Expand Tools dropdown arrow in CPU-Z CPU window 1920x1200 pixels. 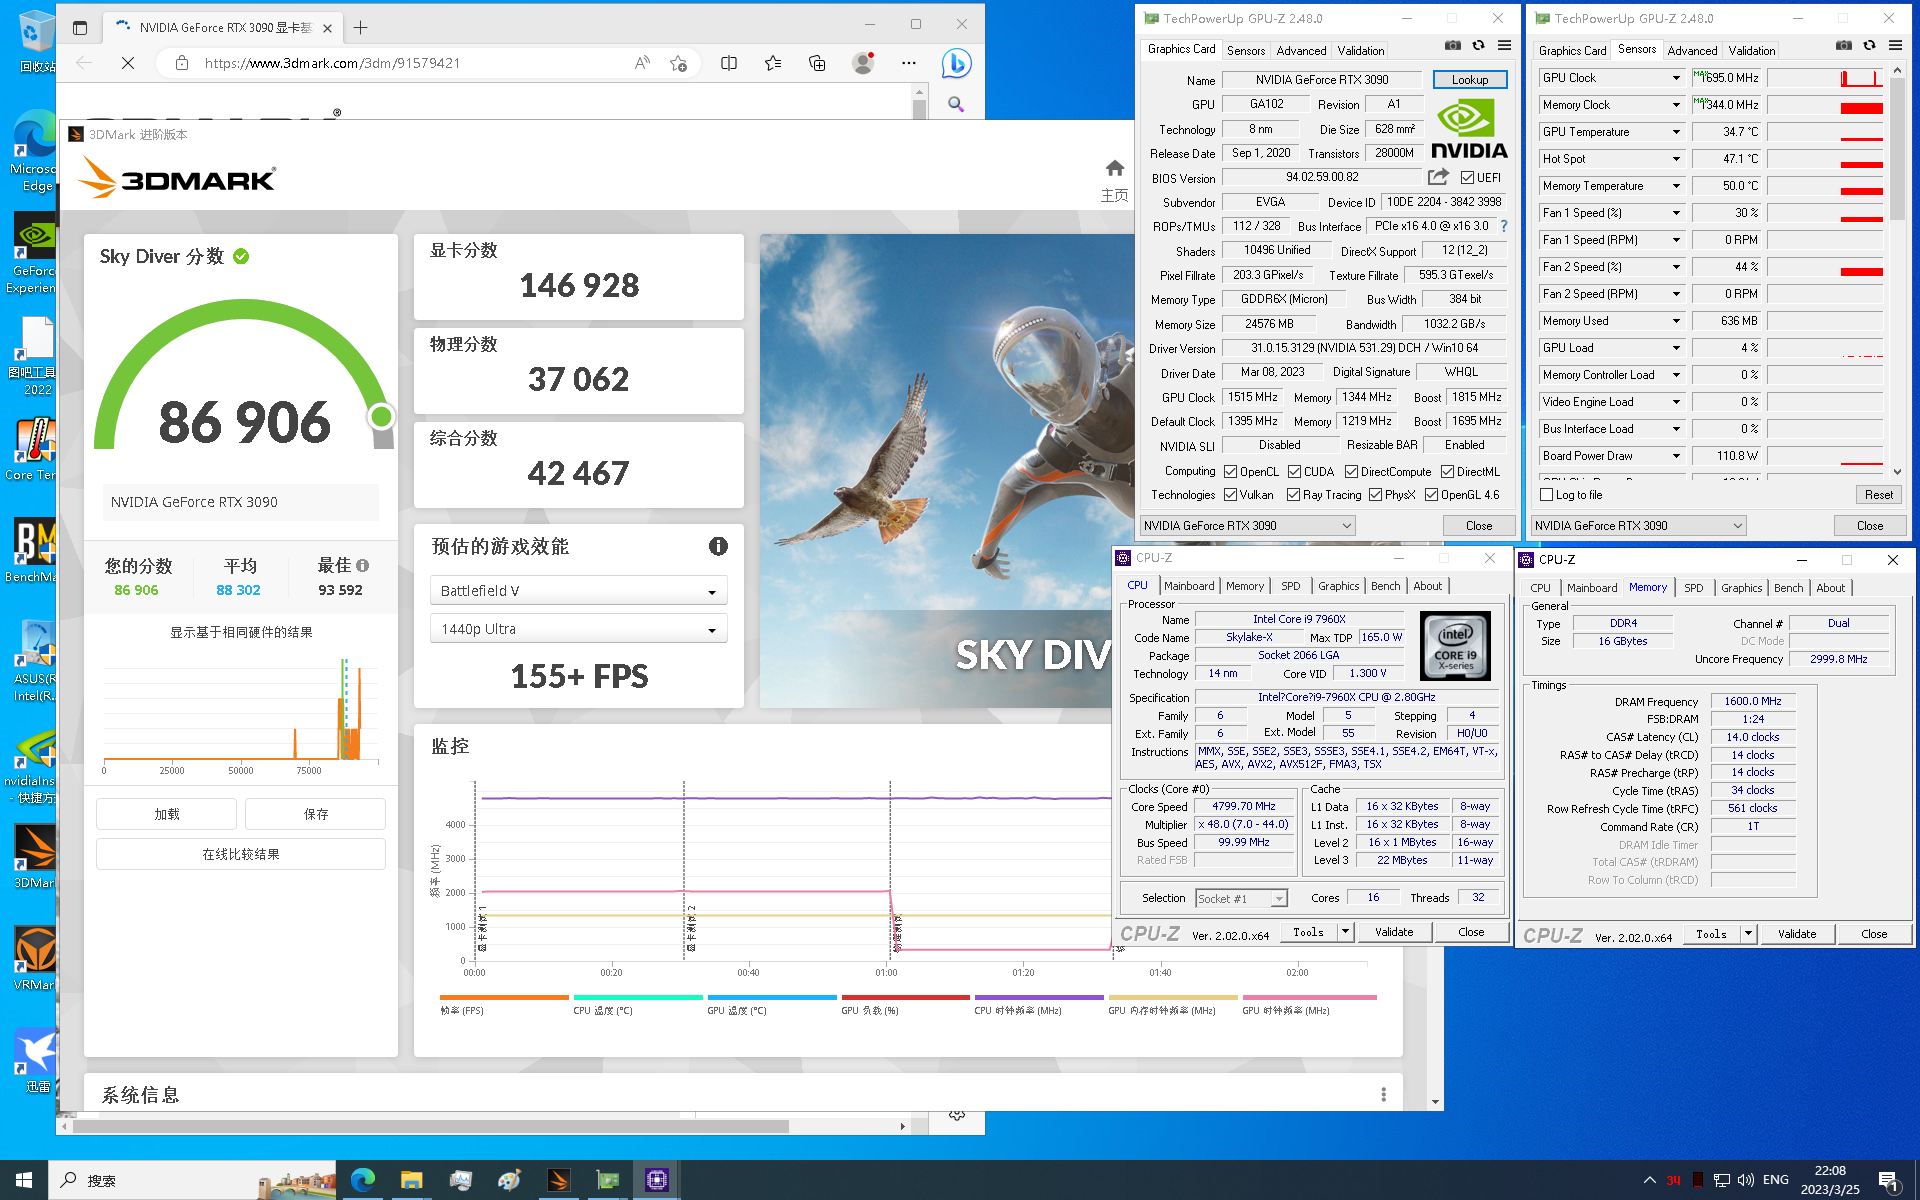pyautogui.click(x=1346, y=932)
